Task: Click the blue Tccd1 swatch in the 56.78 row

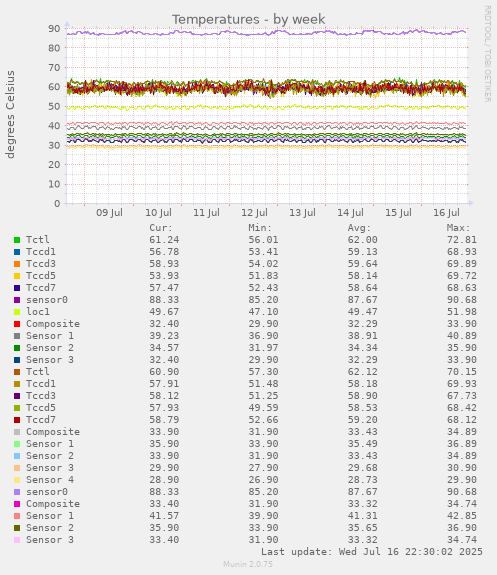Action: (x=17, y=252)
